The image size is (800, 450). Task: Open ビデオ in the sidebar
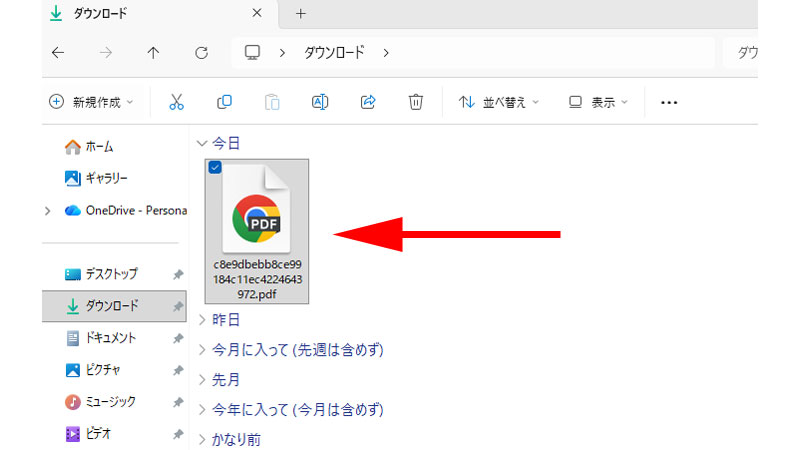coord(88,434)
